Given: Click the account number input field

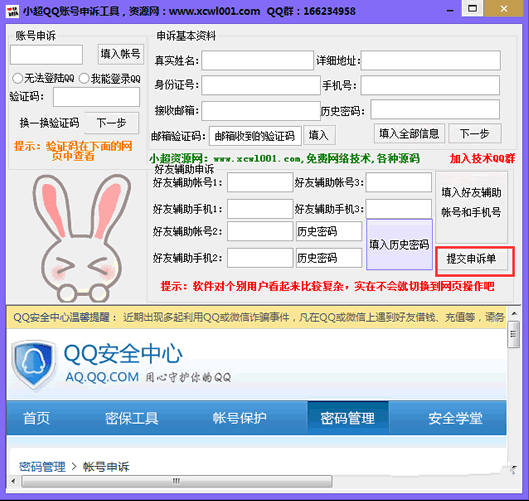Looking at the screenshot, I should [x=47, y=55].
